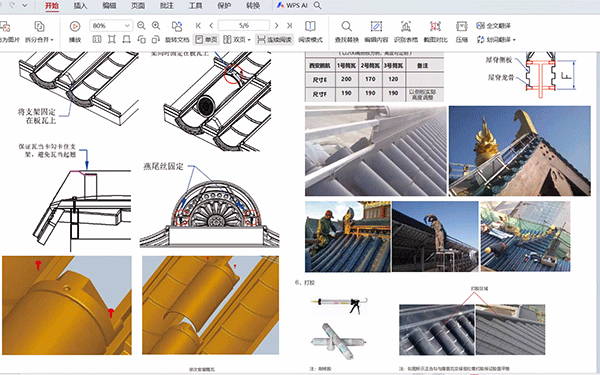Open the 页面 ribbon tab
The width and height of the screenshot is (600, 375).
point(138,6)
